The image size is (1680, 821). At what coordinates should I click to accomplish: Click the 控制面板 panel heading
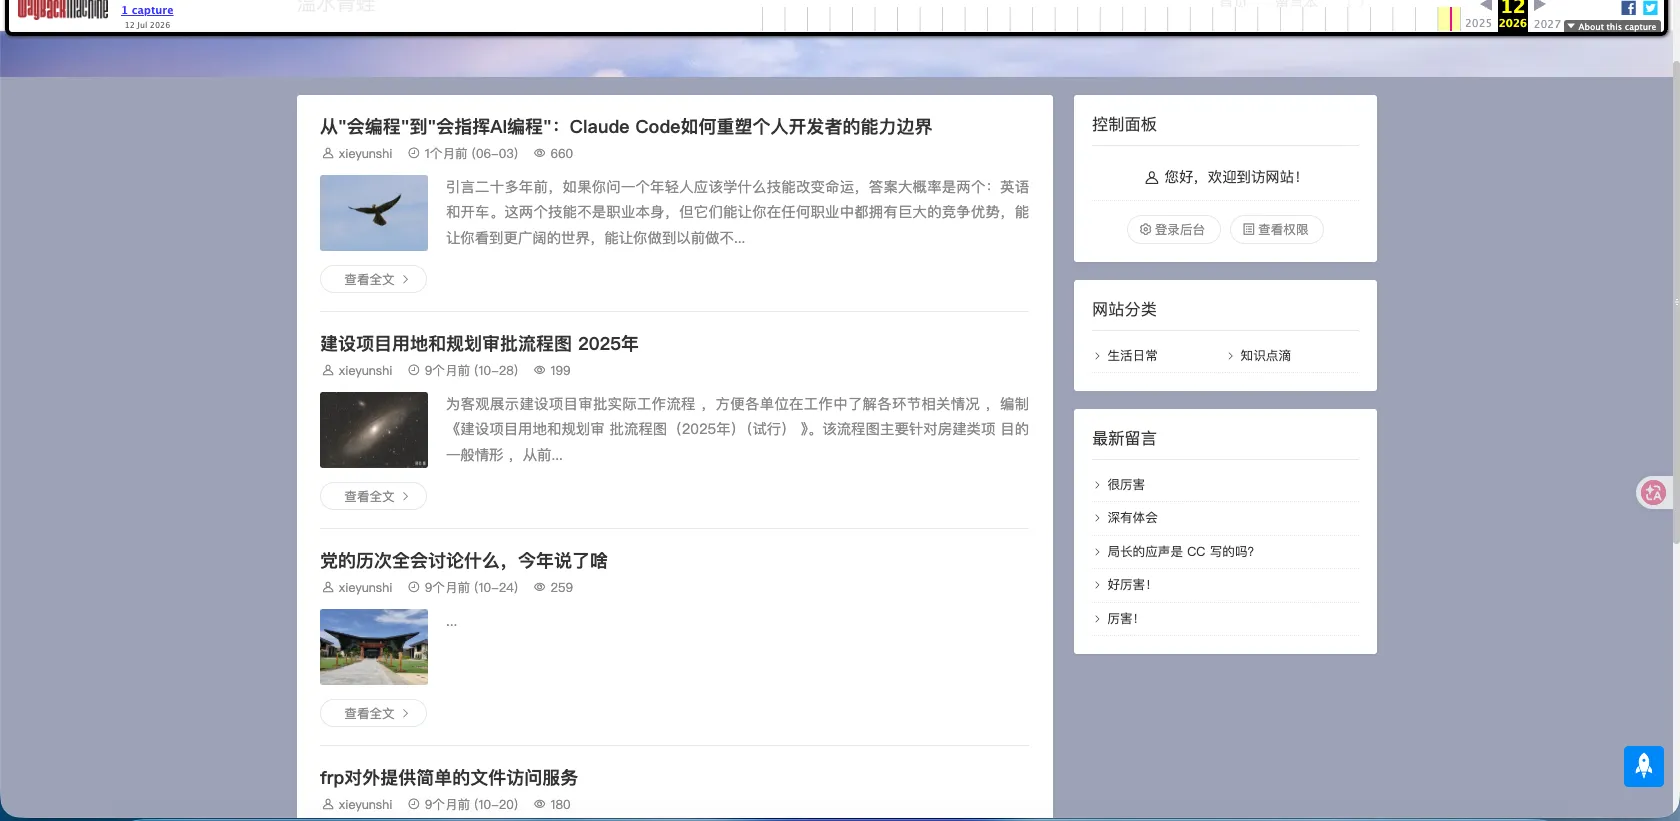(x=1124, y=125)
